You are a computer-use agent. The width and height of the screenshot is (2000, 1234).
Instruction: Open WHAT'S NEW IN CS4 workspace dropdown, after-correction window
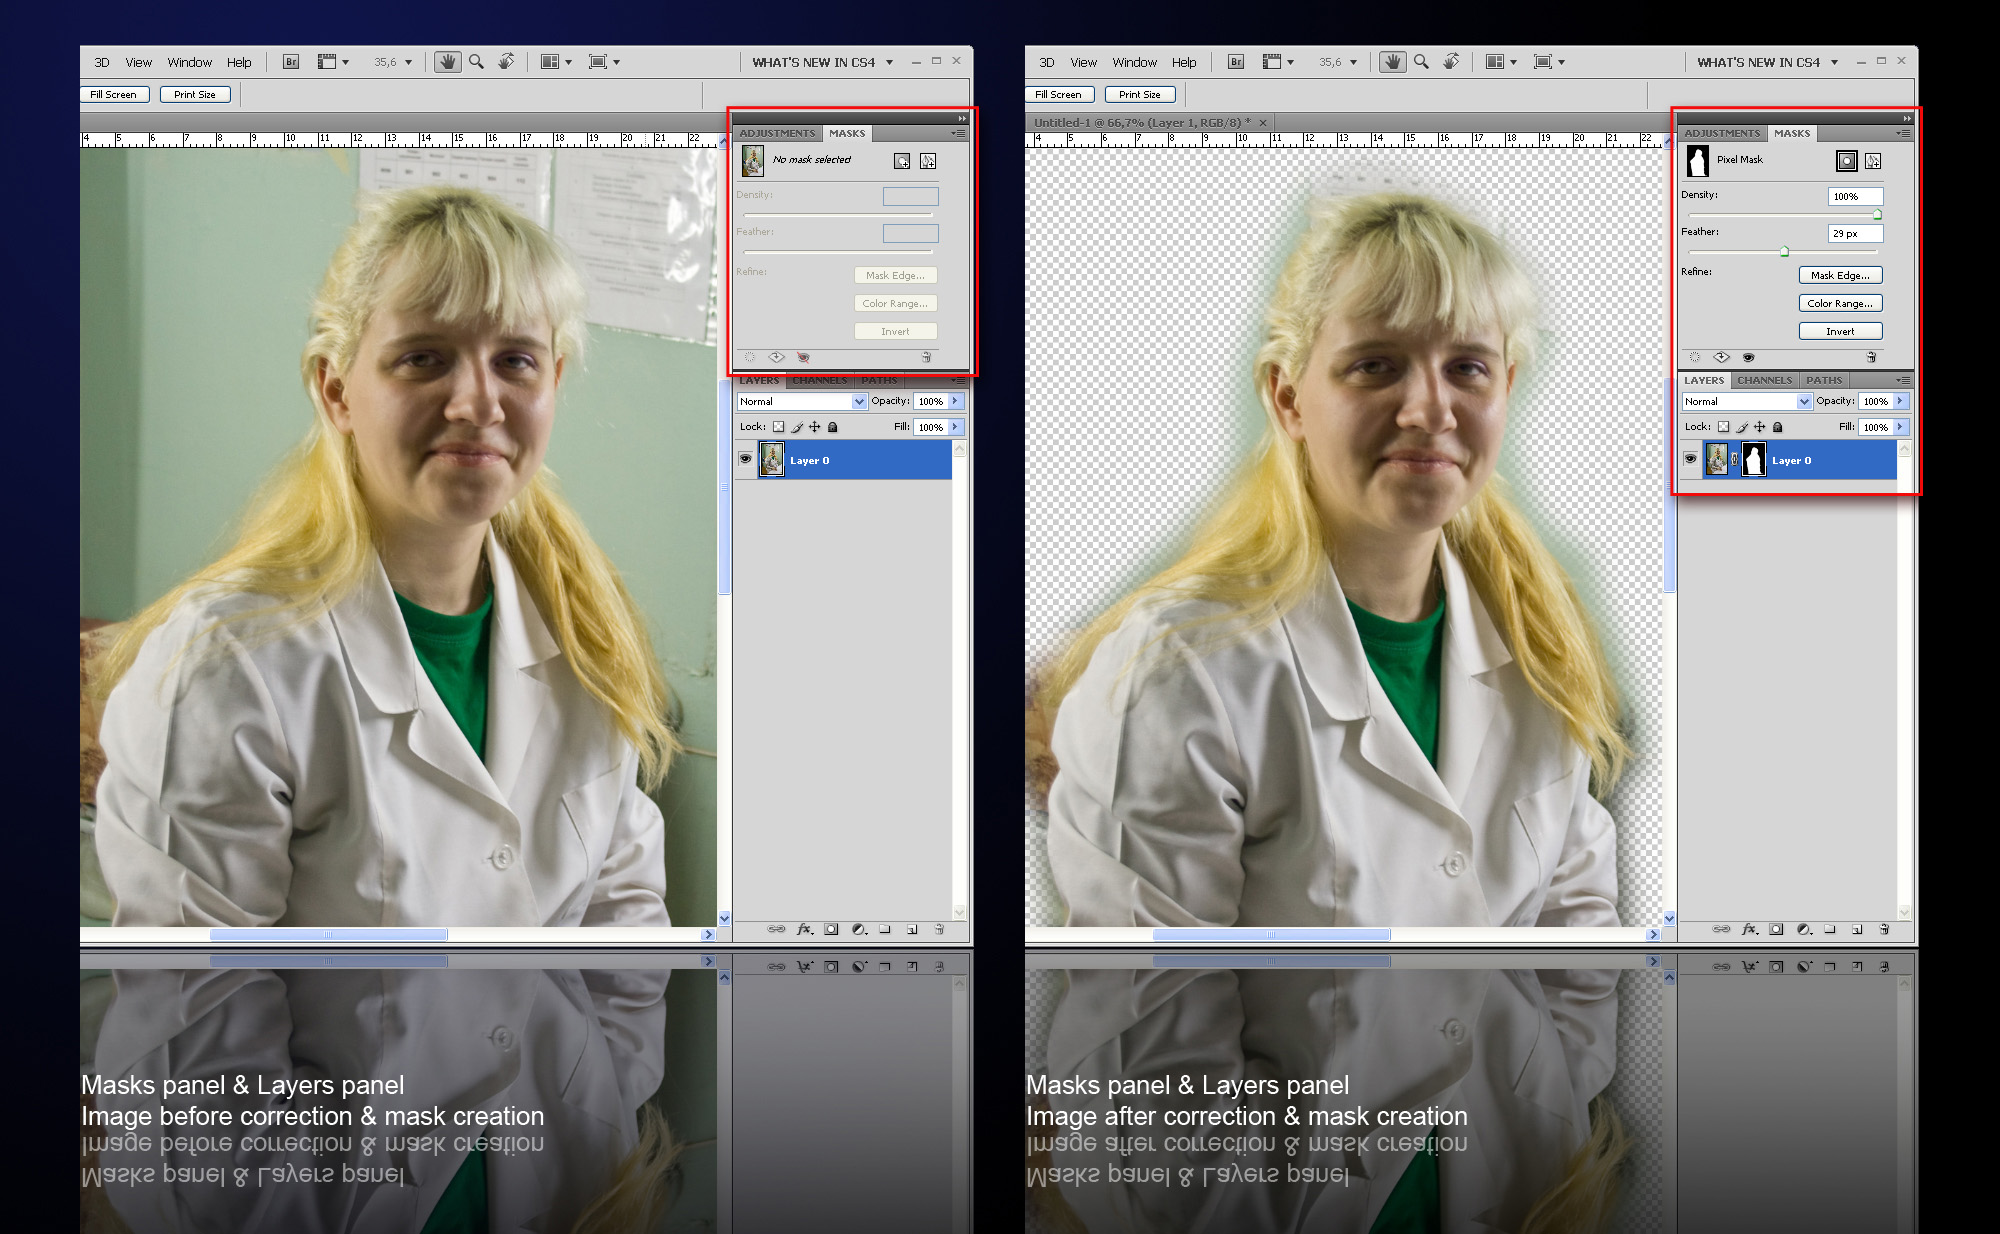pyautogui.click(x=1834, y=62)
